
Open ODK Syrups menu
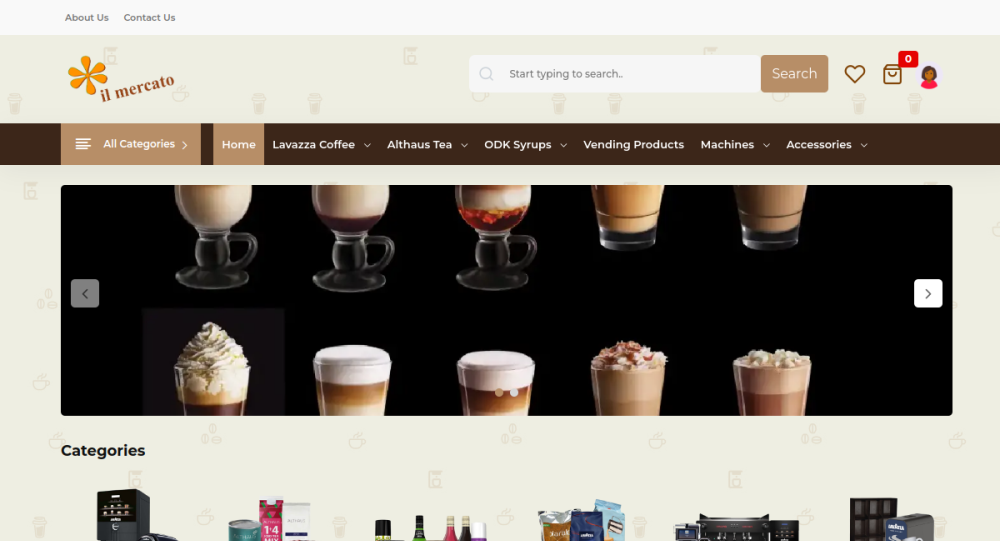(518, 145)
